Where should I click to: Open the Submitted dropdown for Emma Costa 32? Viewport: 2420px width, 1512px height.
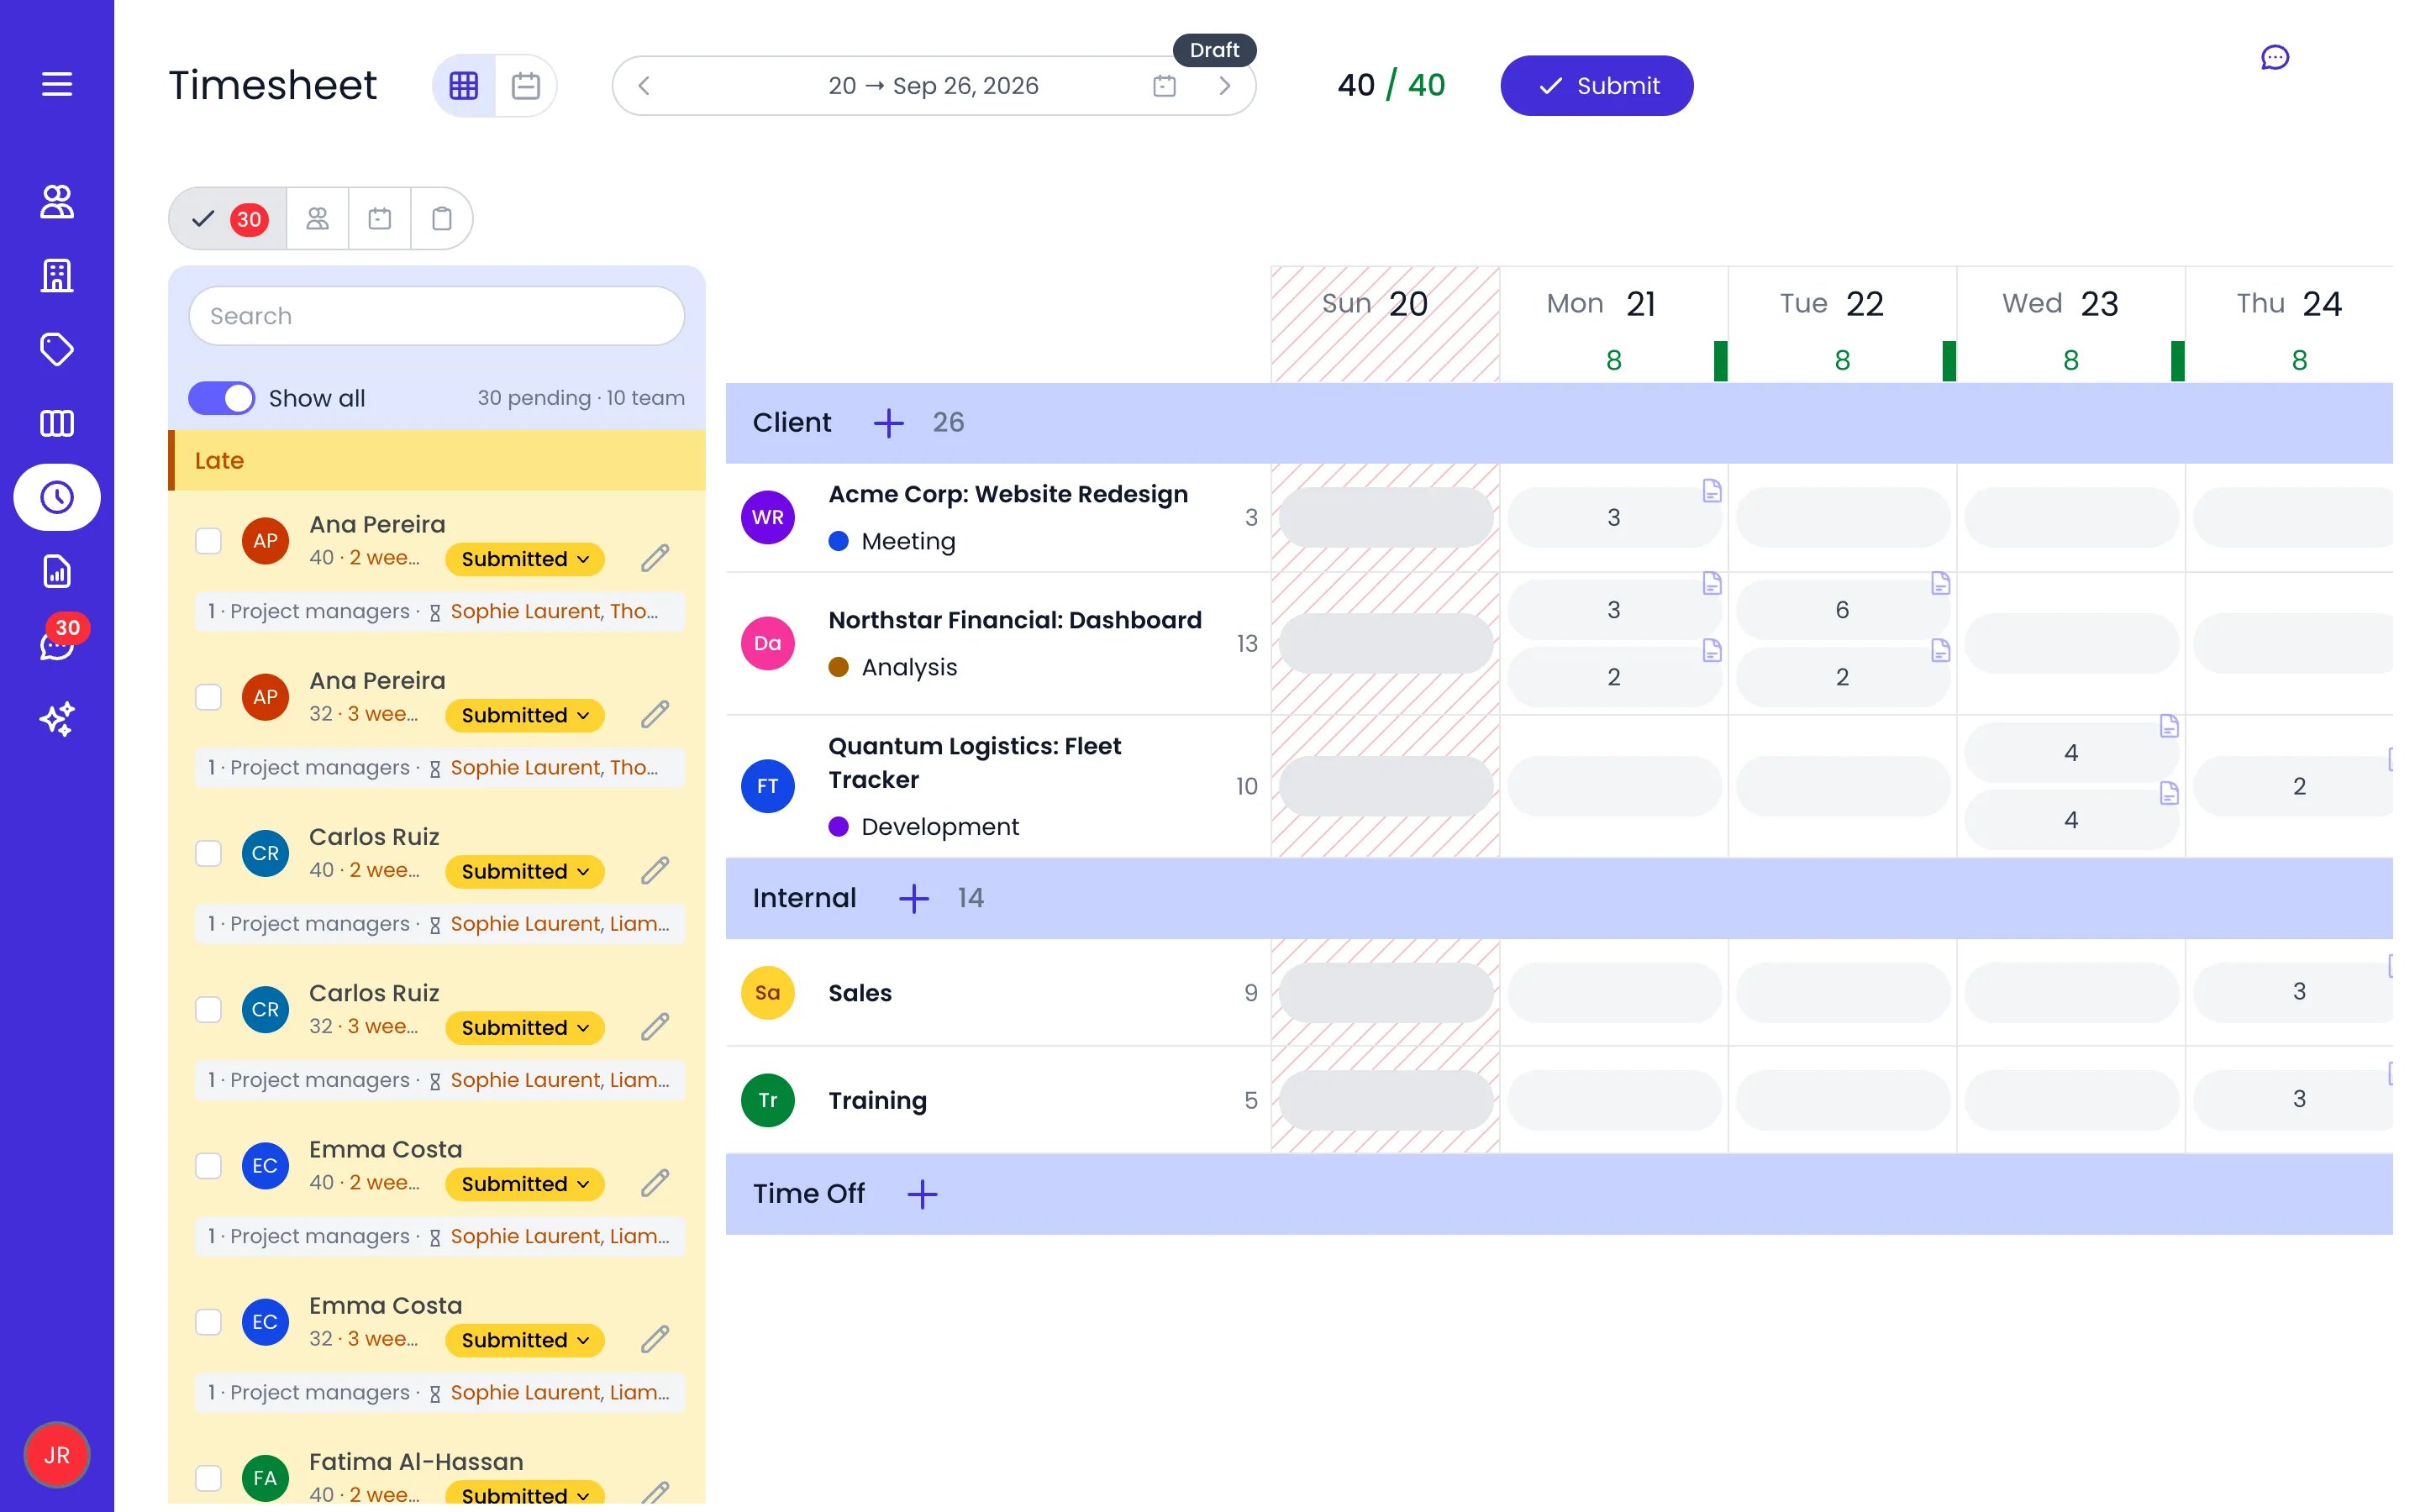(x=525, y=1340)
